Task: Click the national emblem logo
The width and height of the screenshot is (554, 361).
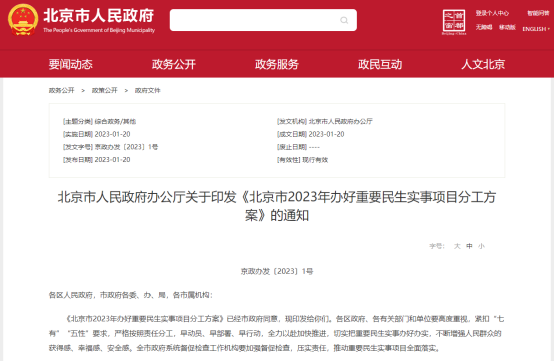Action: (x=23, y=20)
